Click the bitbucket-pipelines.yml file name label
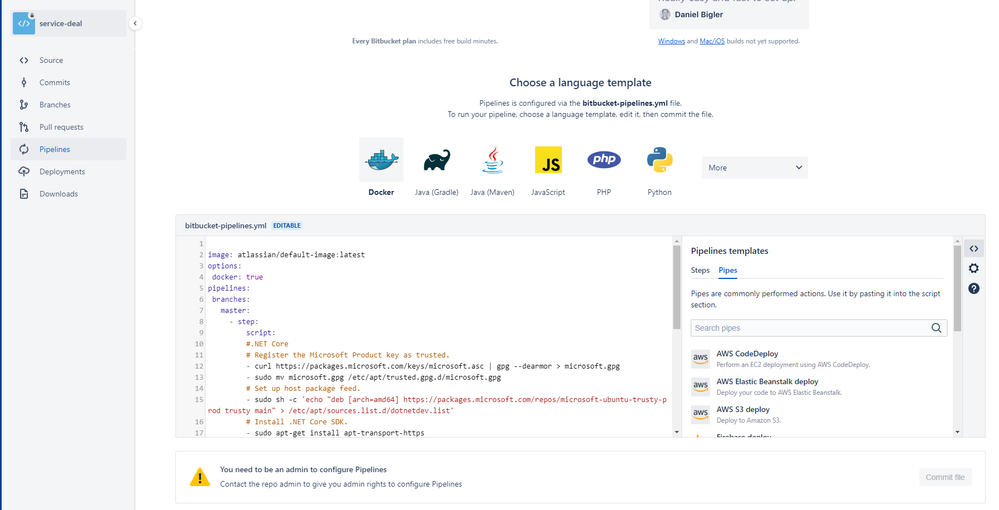Screen dimensions: 999x510 point(226,226)
